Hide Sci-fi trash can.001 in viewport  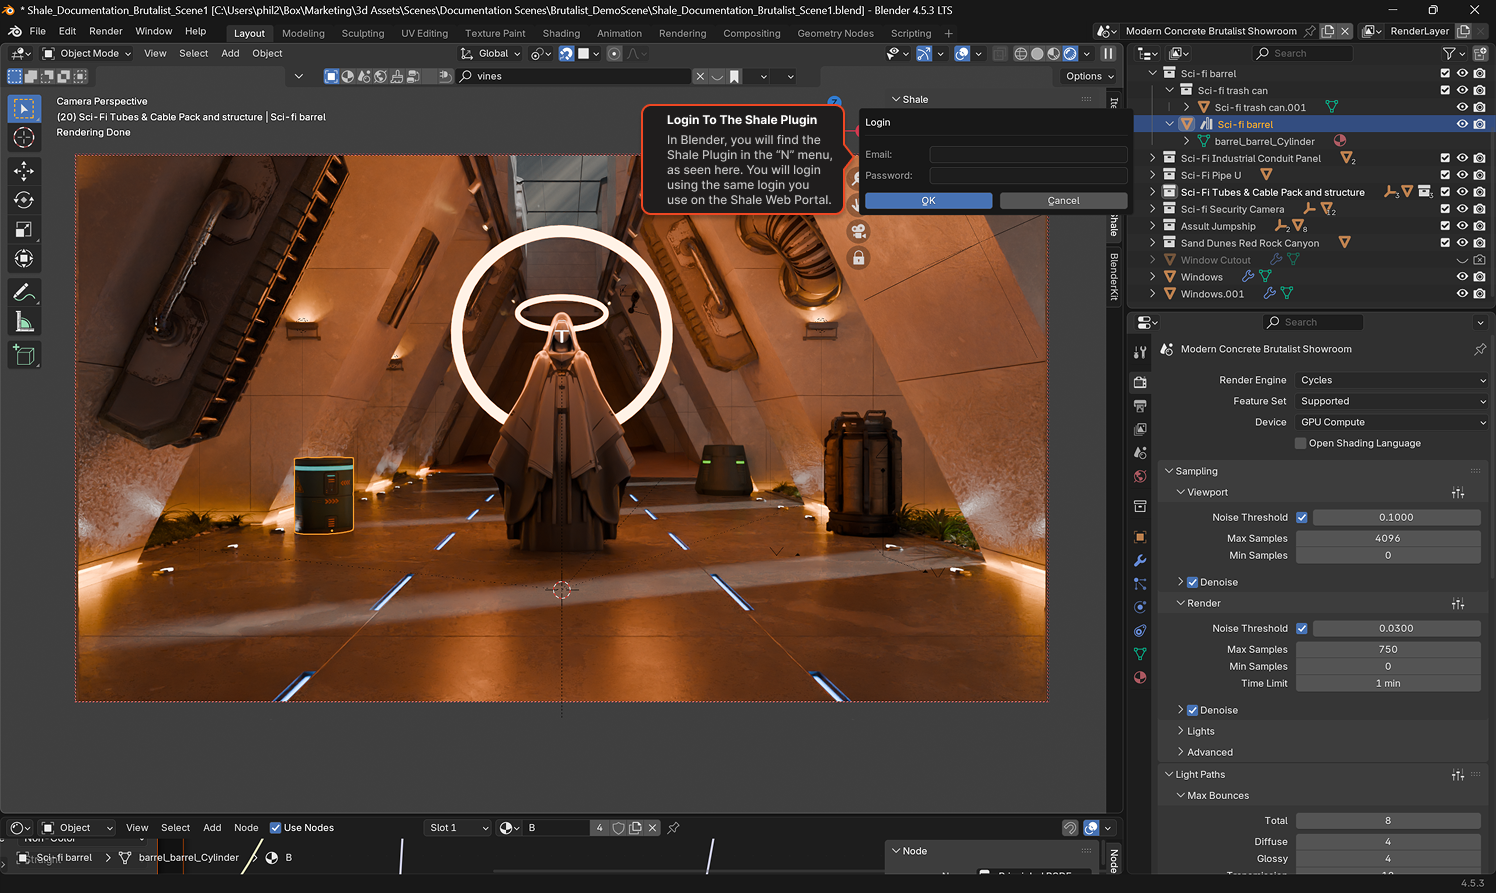pos(1462,107)
